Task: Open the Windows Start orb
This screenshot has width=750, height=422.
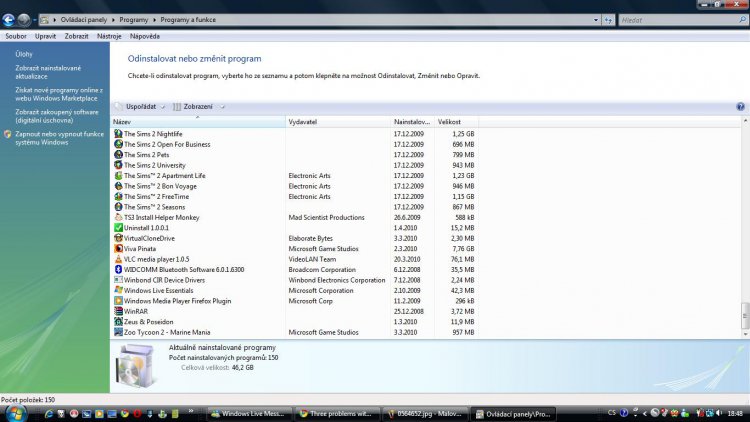Action: coord(16,414)
